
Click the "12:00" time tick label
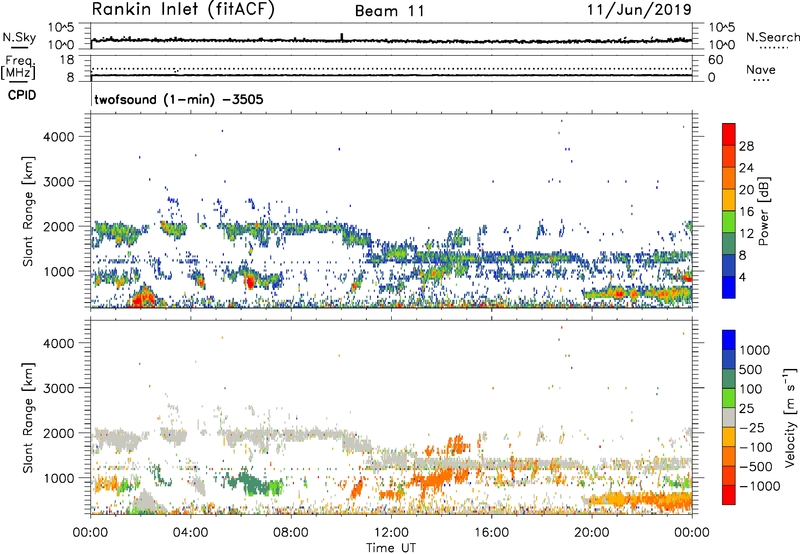391,533
